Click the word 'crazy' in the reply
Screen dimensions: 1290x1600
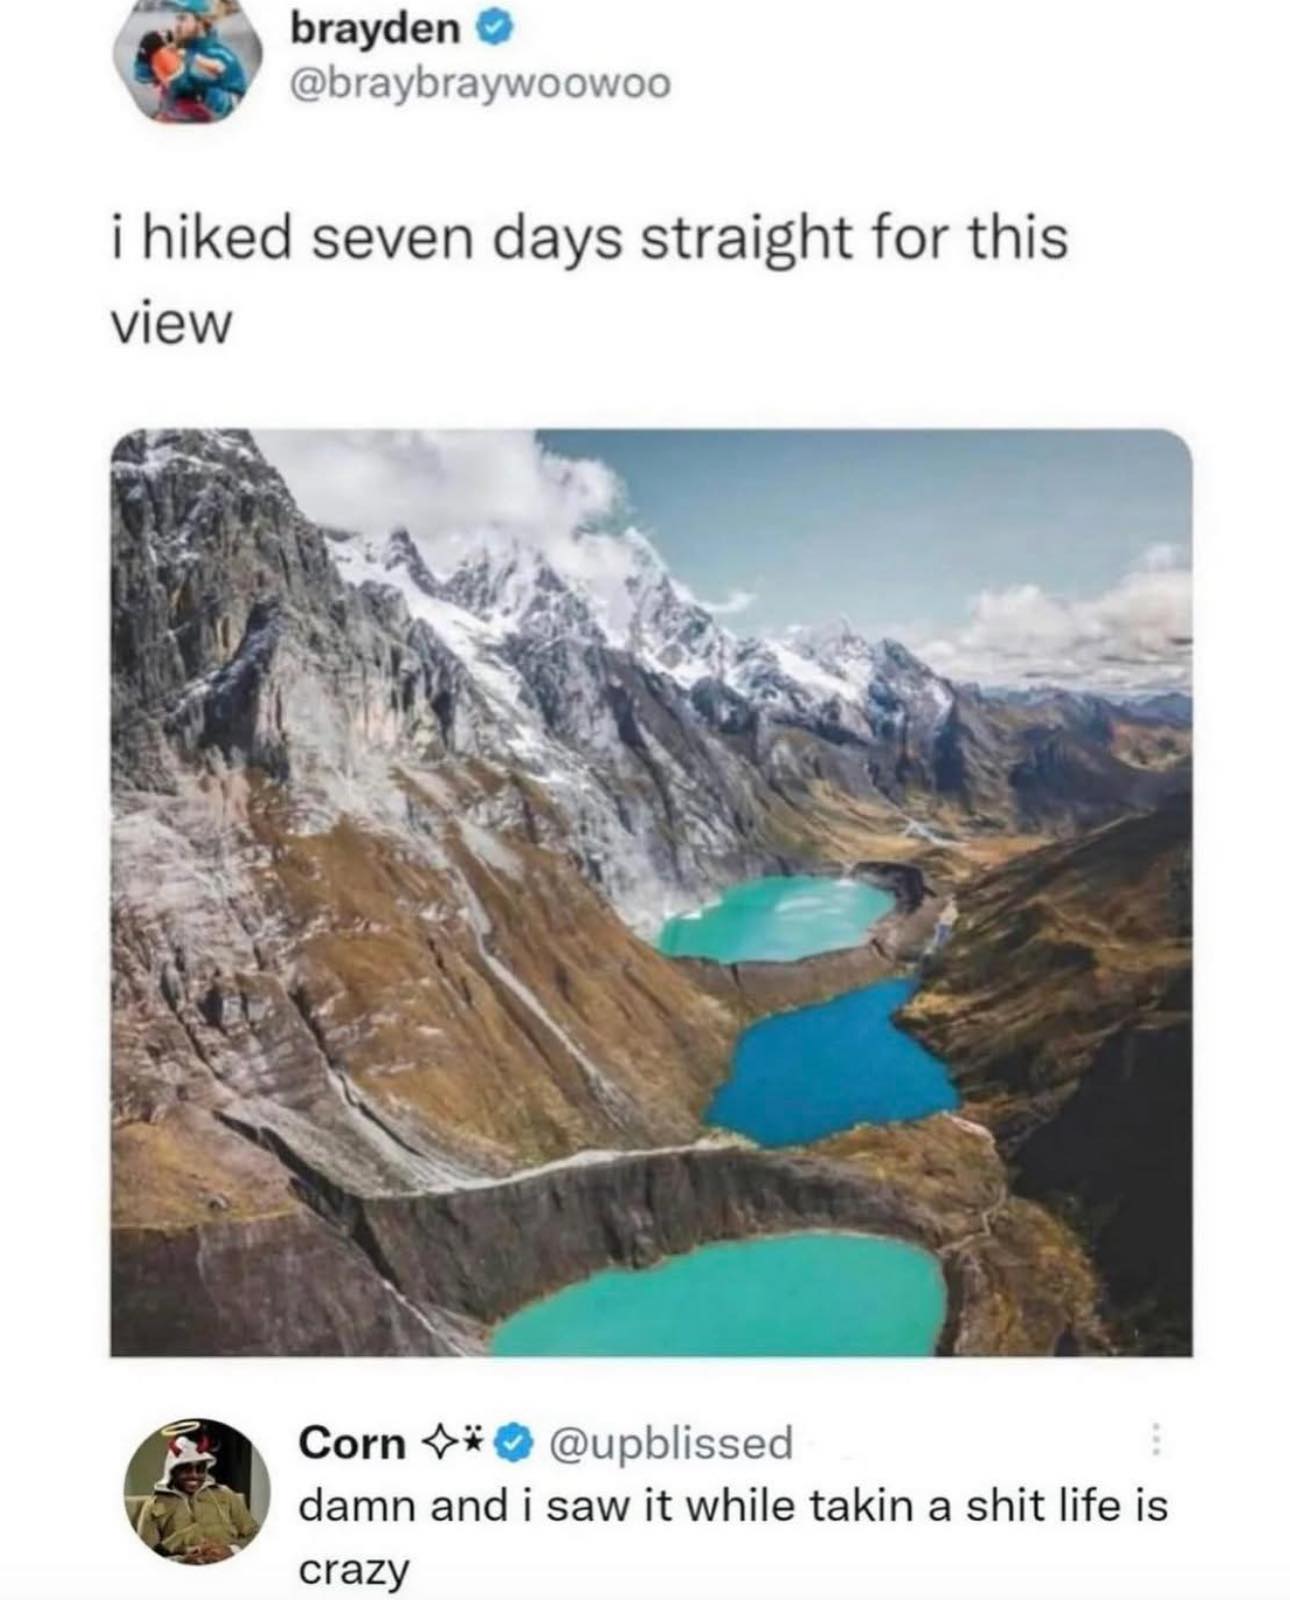[x=355, y=1570]
